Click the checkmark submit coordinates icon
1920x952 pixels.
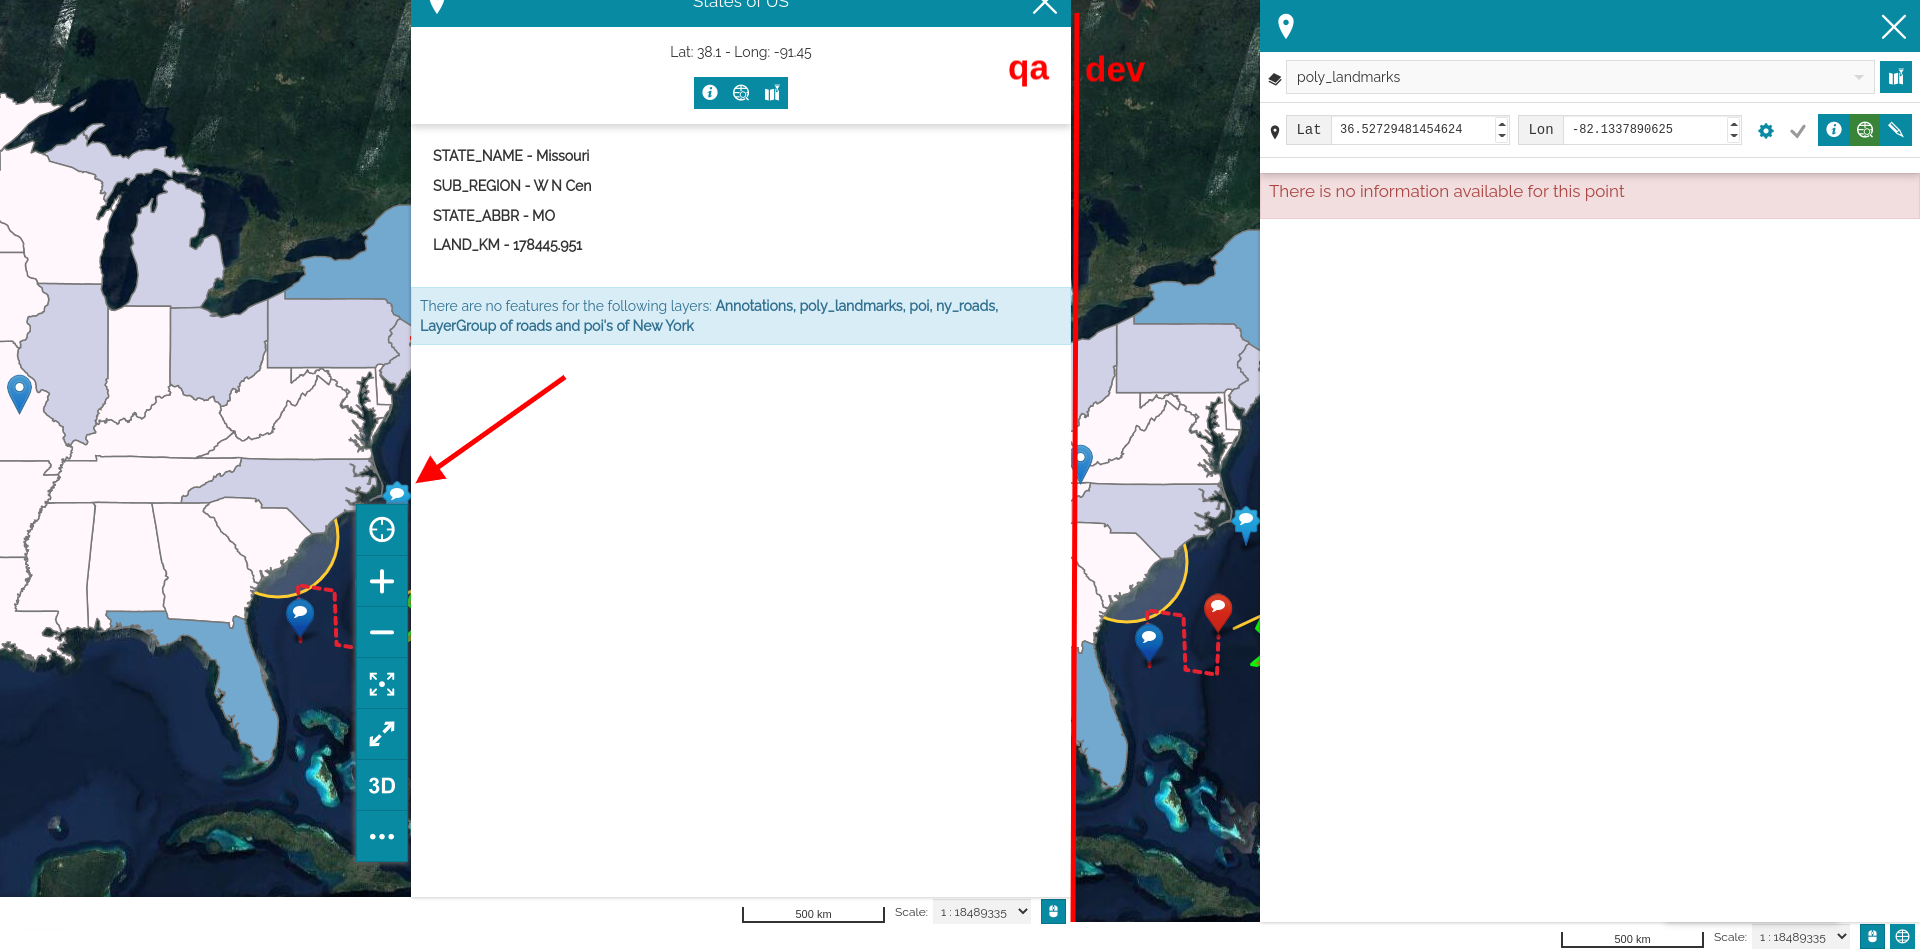(x=1797, y=131)
